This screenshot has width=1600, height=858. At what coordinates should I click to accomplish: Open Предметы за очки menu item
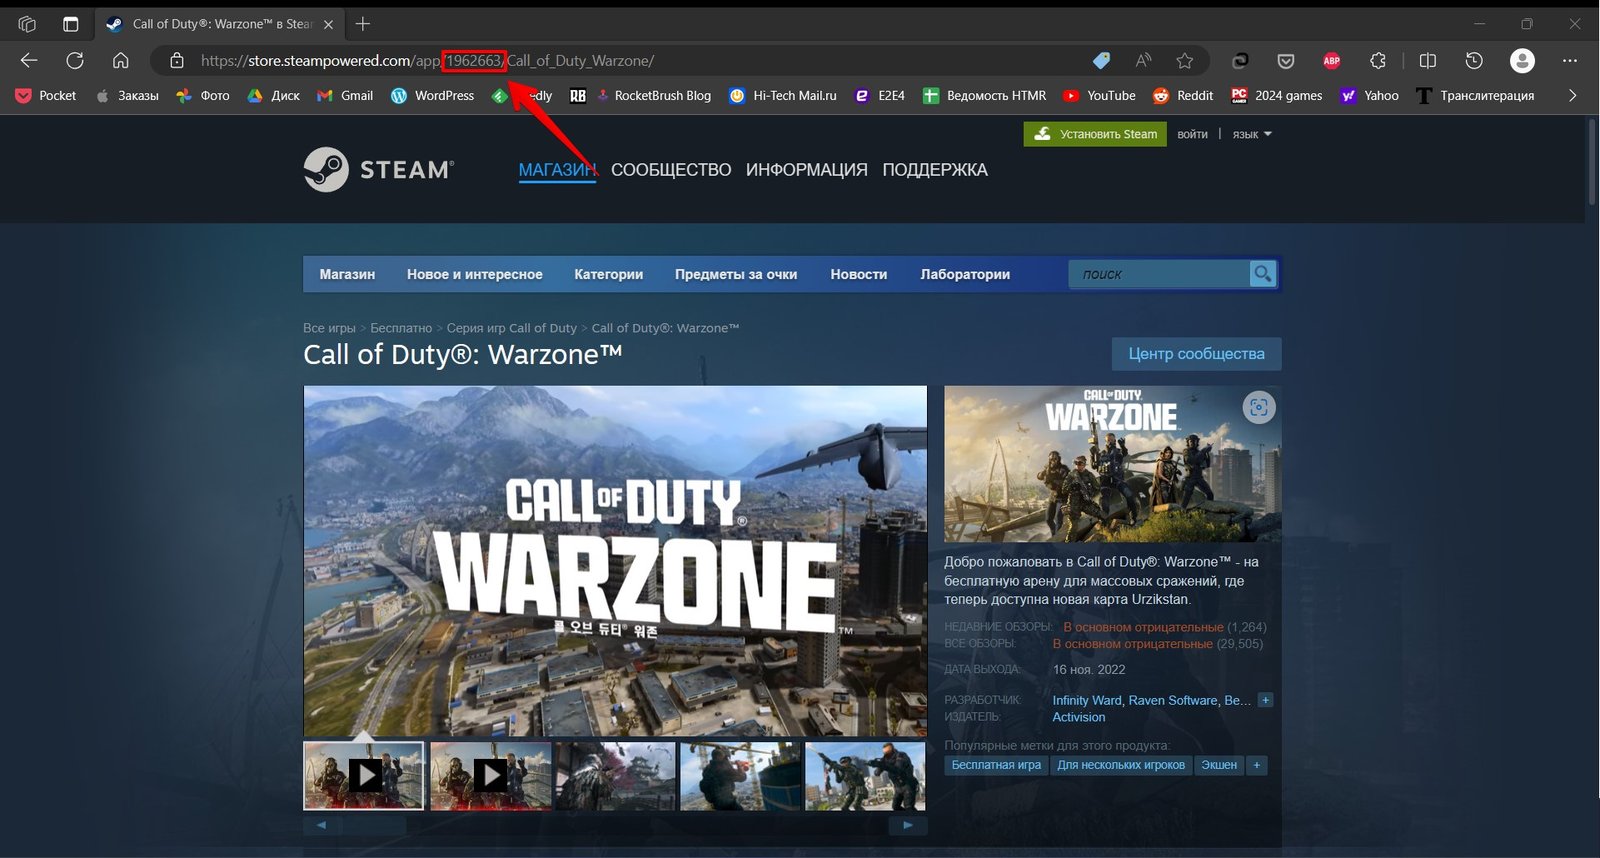click(736, 274)
